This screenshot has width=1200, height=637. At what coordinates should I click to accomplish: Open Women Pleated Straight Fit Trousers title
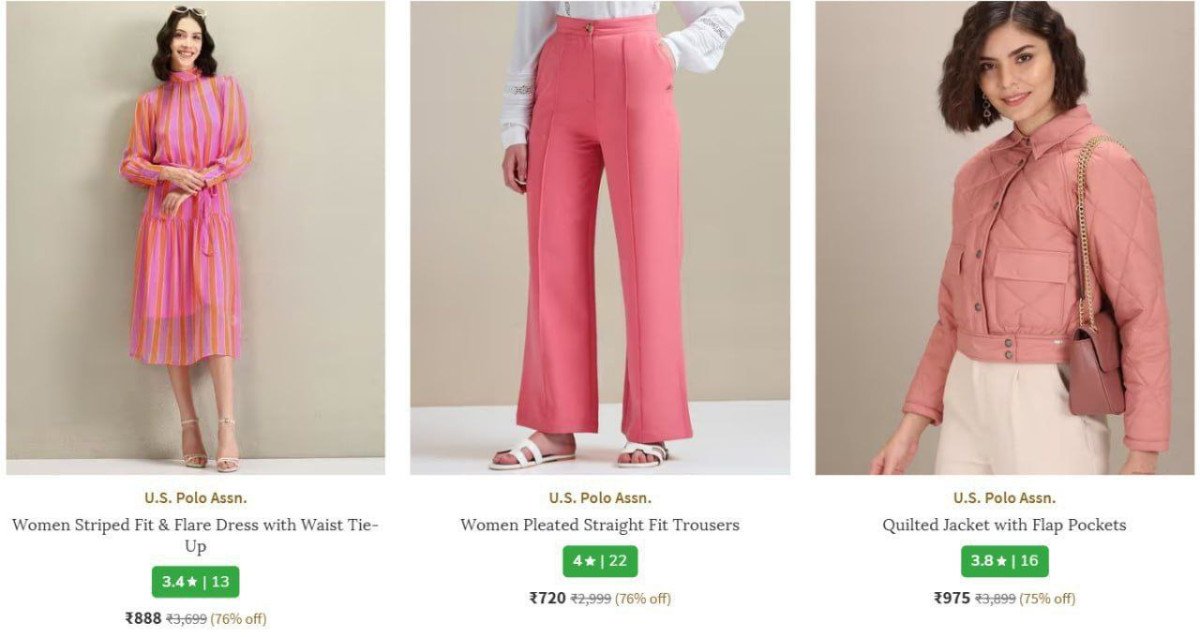coord(600,525)
